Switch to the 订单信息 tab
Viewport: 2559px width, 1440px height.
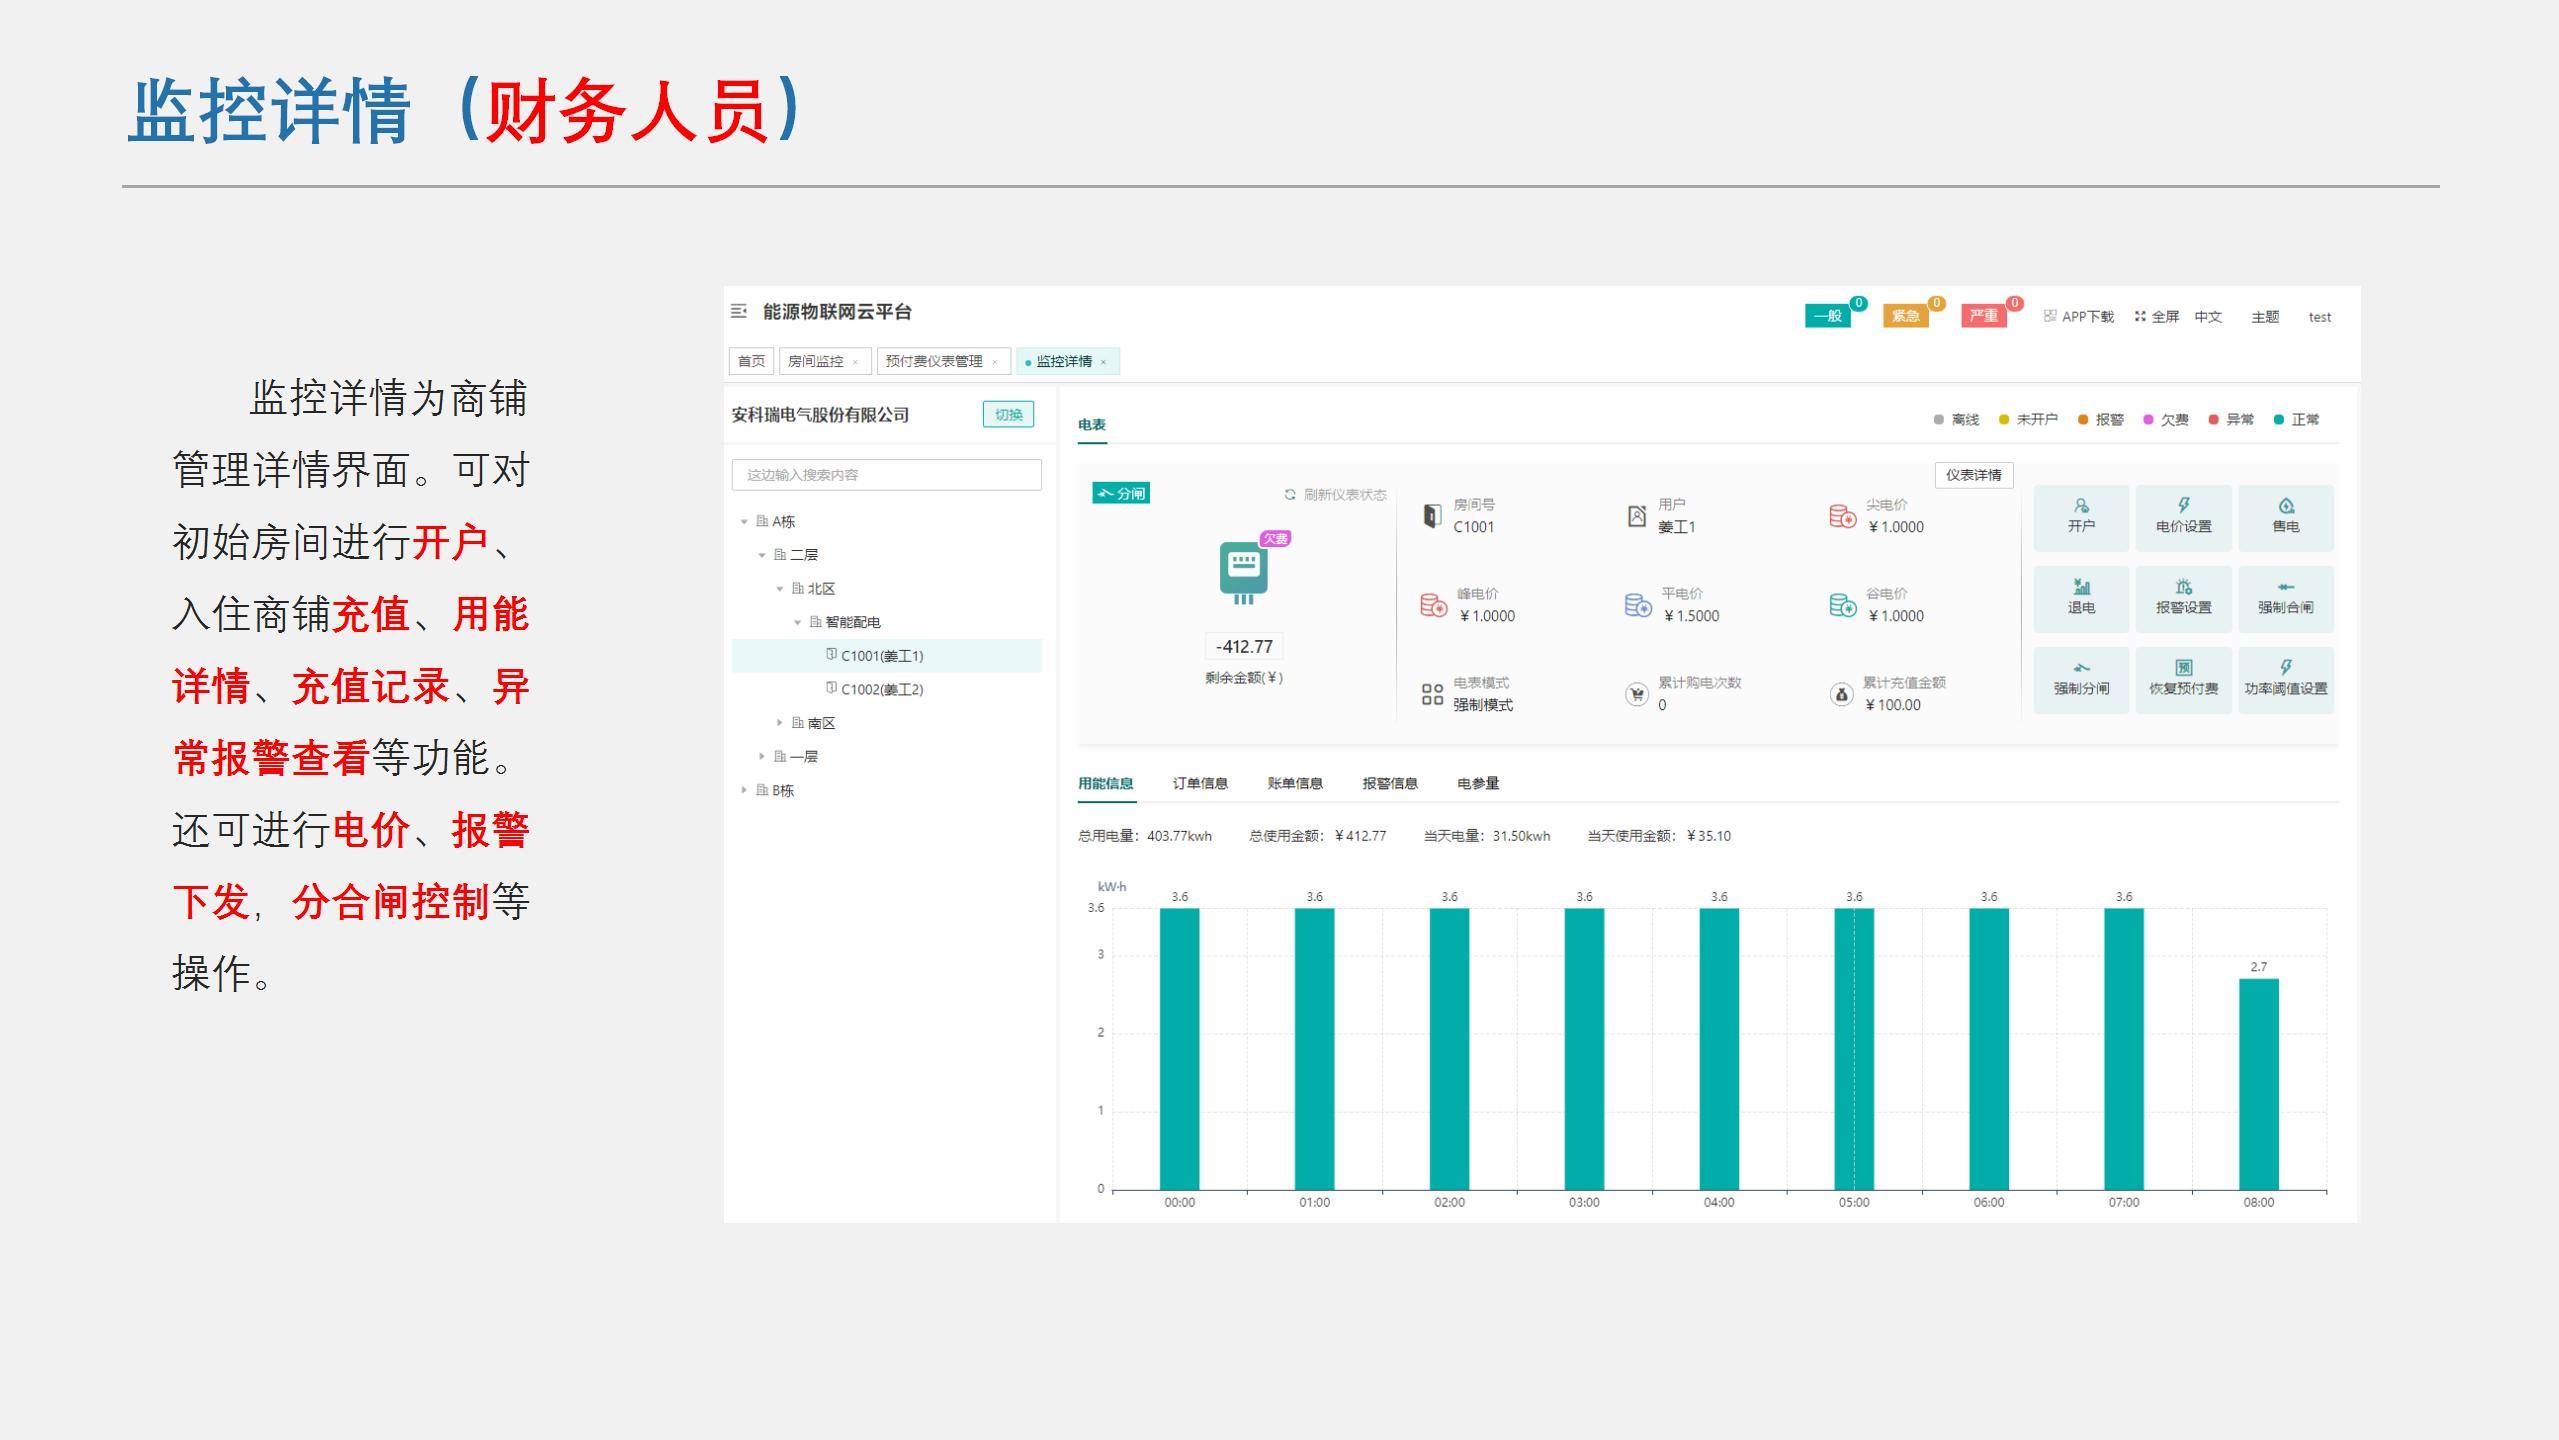coord(1200,783)
